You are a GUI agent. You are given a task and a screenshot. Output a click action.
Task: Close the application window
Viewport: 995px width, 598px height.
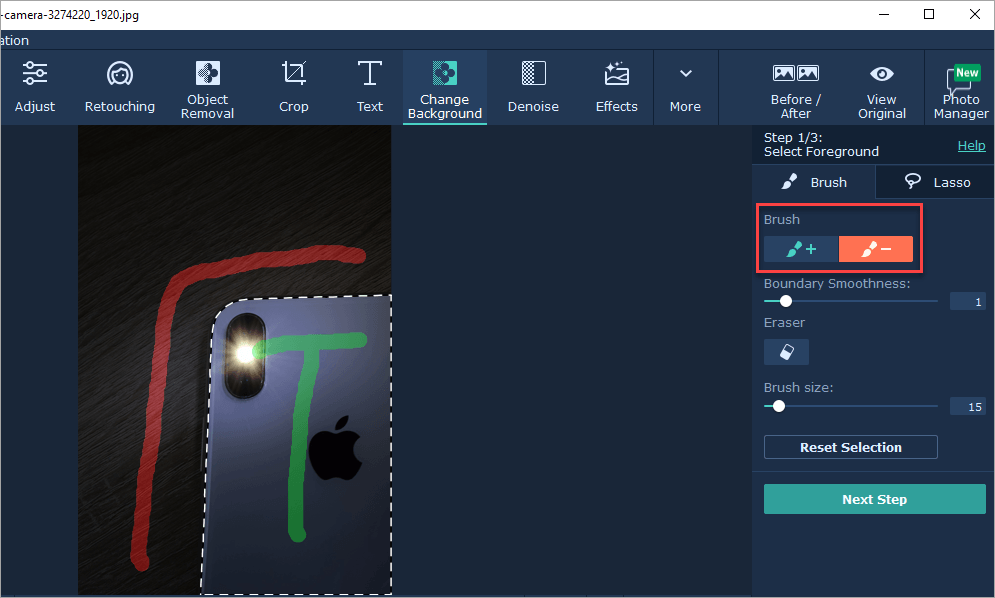pos(975,14)
